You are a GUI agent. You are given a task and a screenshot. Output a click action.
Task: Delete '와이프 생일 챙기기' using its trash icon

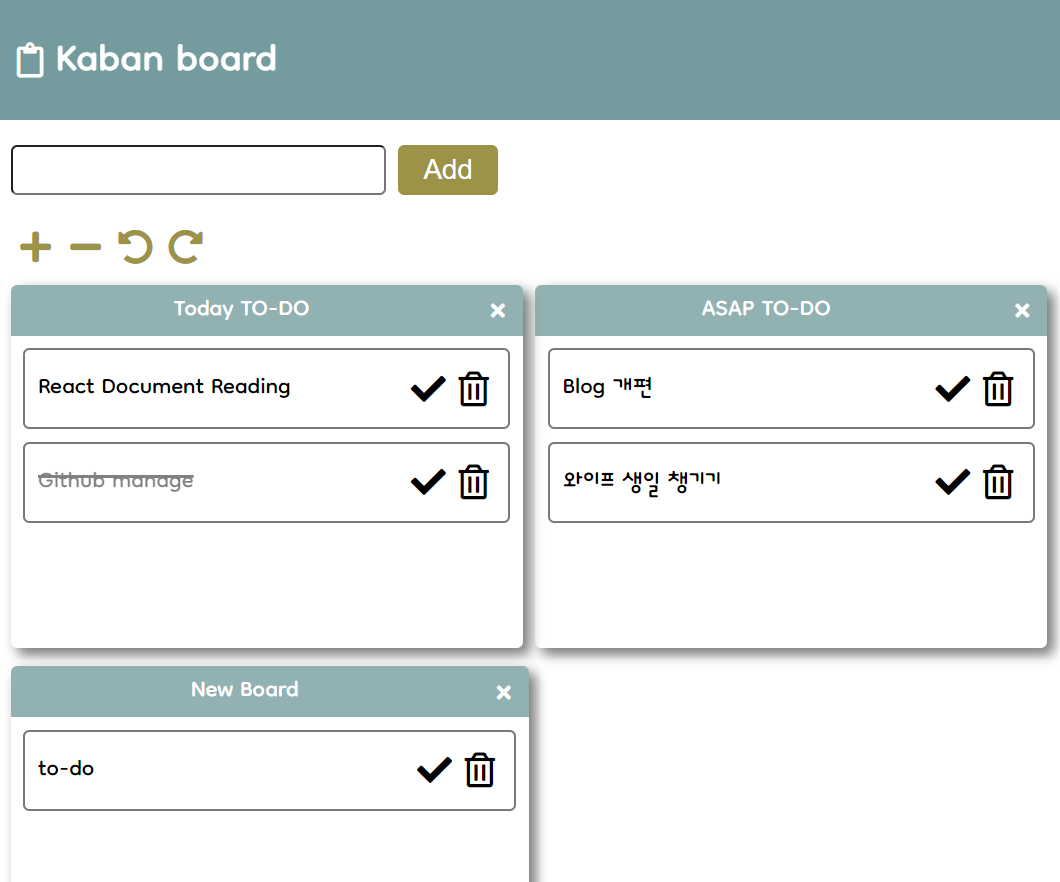click(998, 482)
